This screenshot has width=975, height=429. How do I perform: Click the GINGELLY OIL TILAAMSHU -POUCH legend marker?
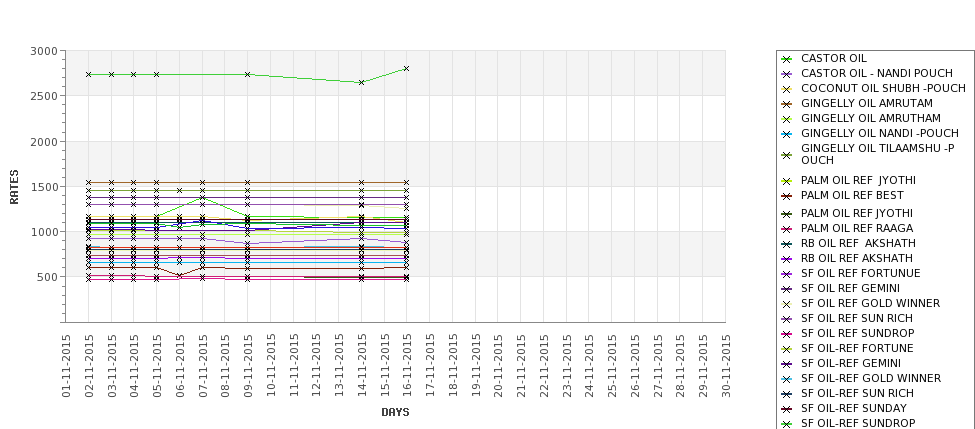tap(787, 155)
